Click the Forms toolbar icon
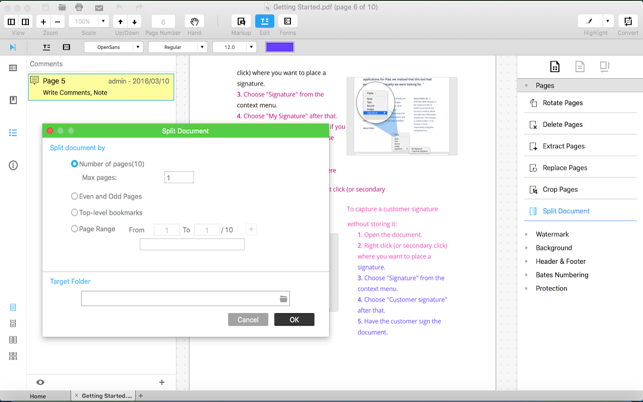The height and width of the screenshot is (402, 643). pos(288,21)
